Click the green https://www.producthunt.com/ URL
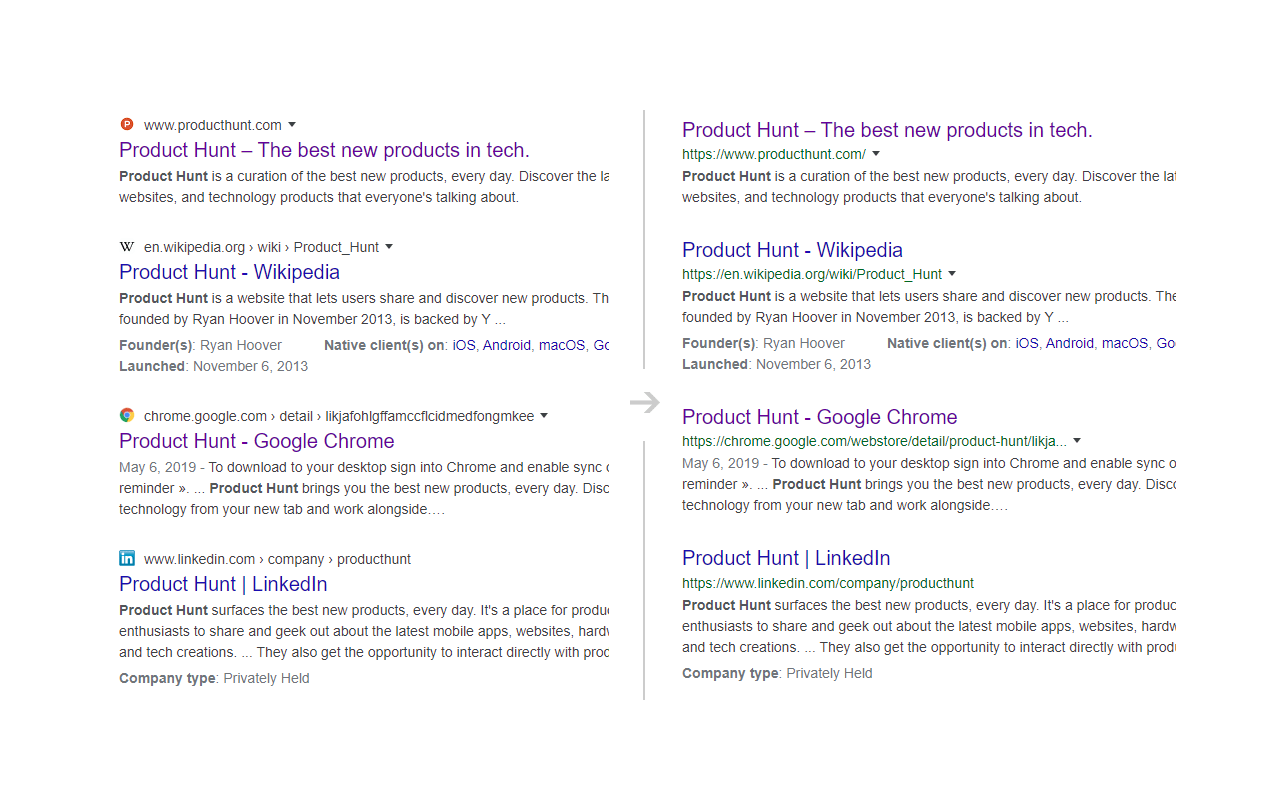This screenshot has height=800, width=1280. [774, 154]
